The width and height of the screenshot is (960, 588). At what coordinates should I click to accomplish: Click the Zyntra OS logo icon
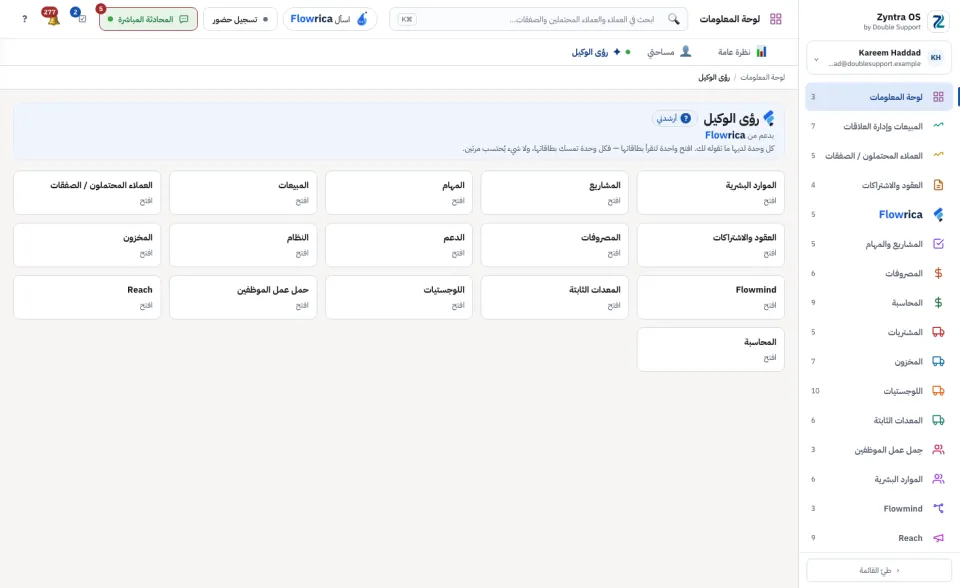(938, 21)
